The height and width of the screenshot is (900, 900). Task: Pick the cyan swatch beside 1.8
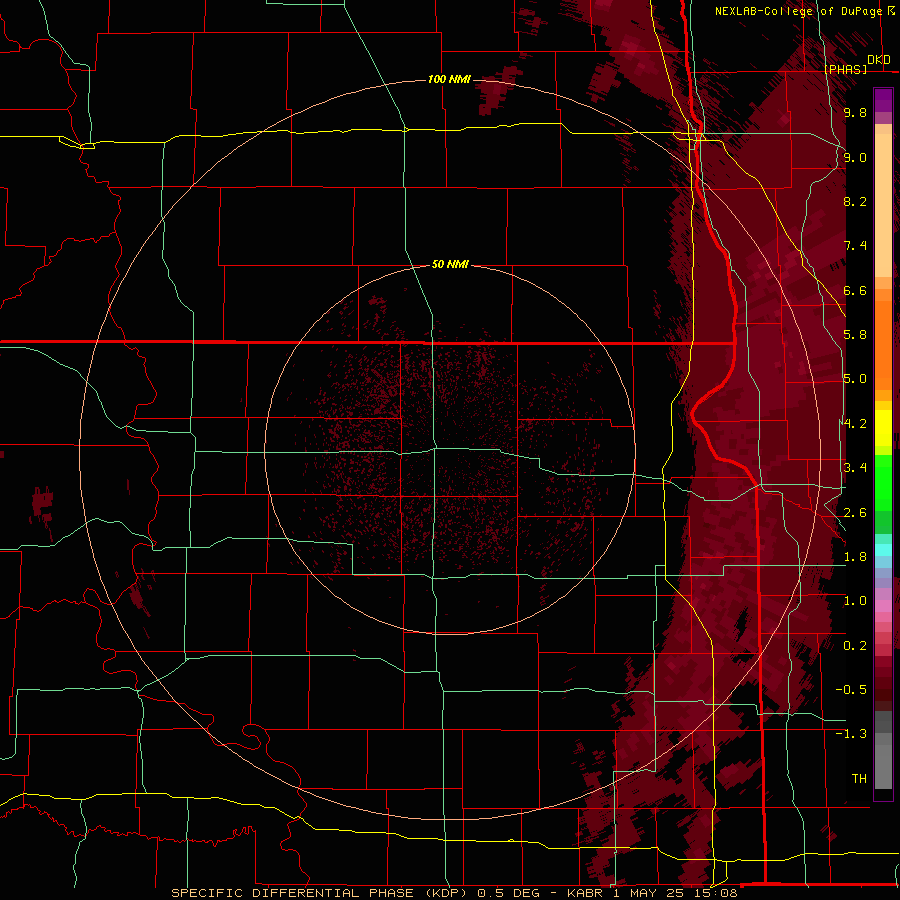tap(883, 550)
